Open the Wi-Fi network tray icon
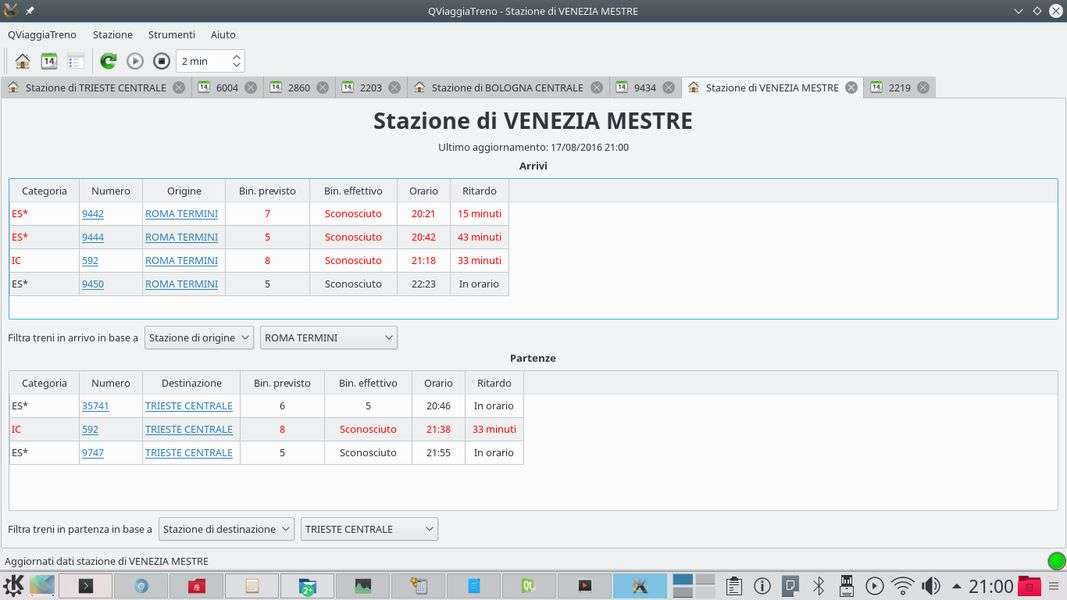 [x=902, y=586]
